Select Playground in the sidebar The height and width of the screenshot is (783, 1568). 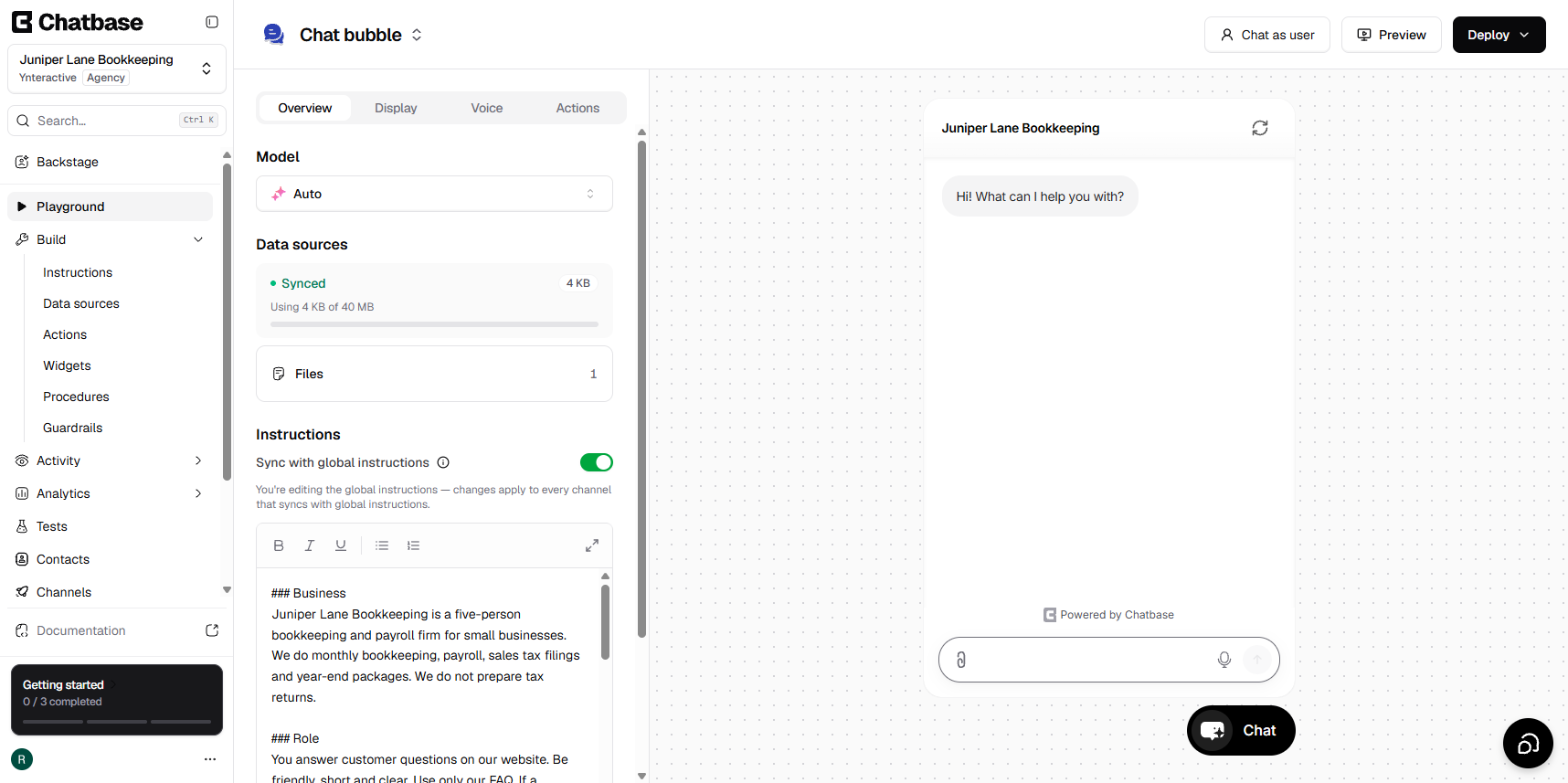(x=110, y=207)
